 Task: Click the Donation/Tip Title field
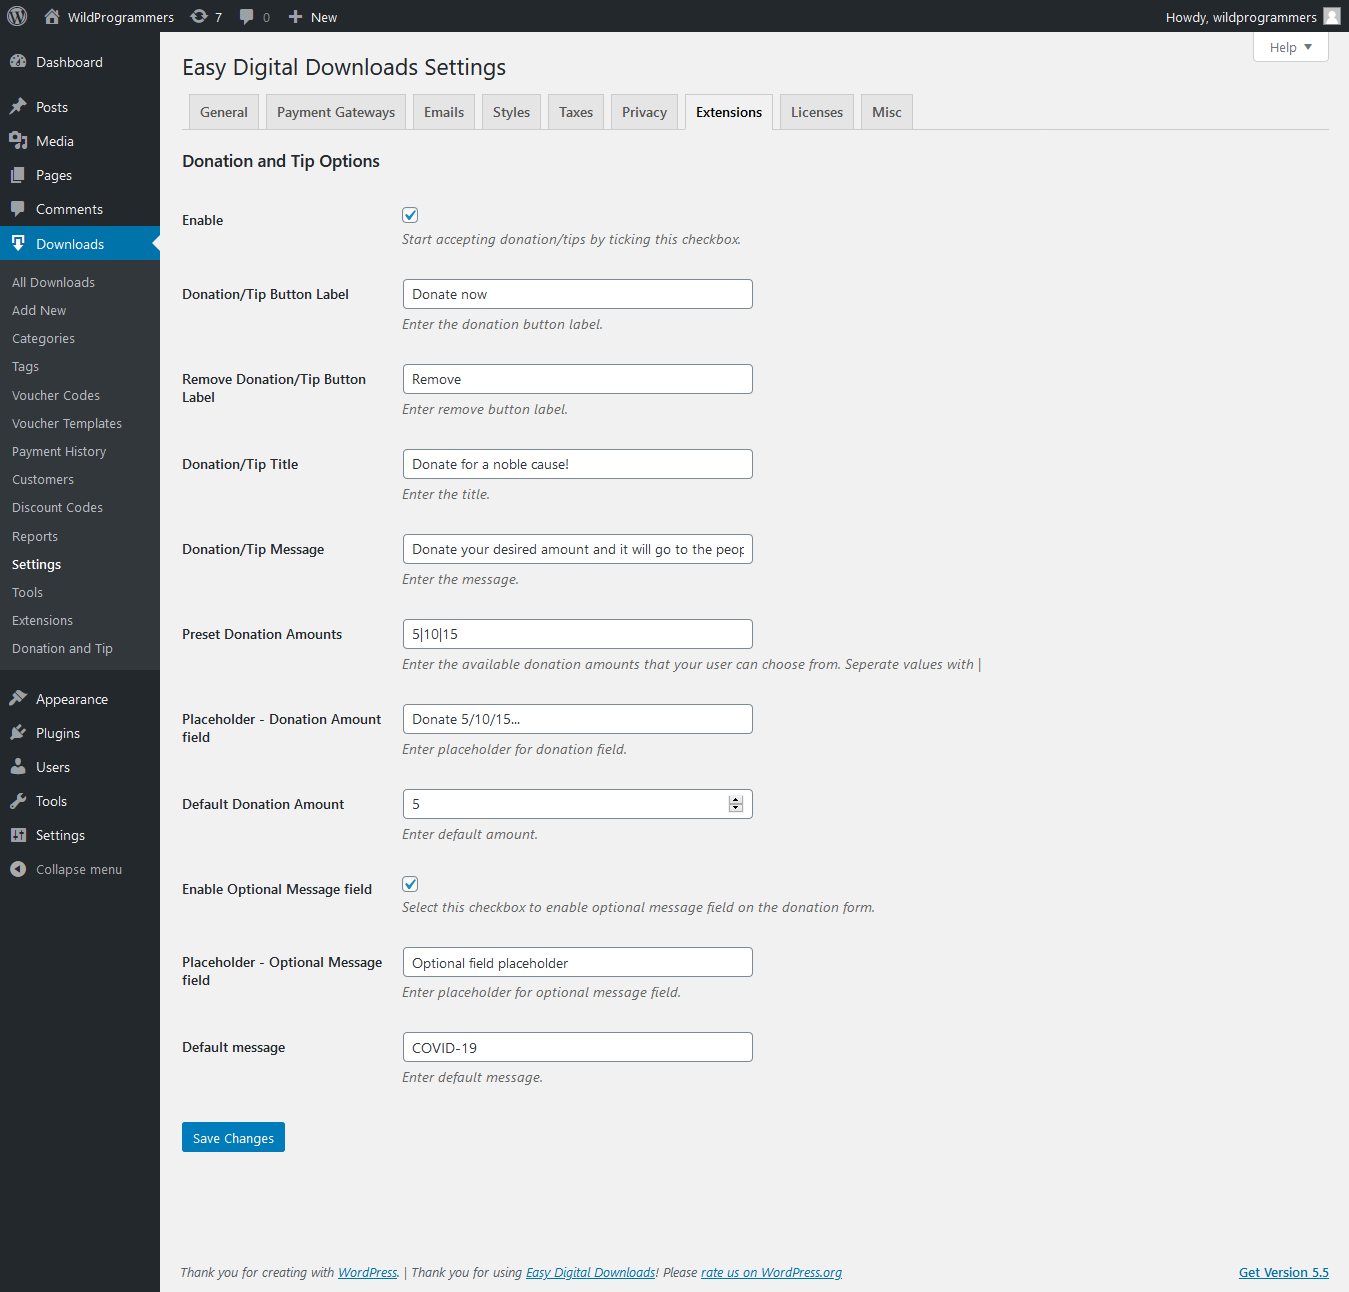(577, 464)
